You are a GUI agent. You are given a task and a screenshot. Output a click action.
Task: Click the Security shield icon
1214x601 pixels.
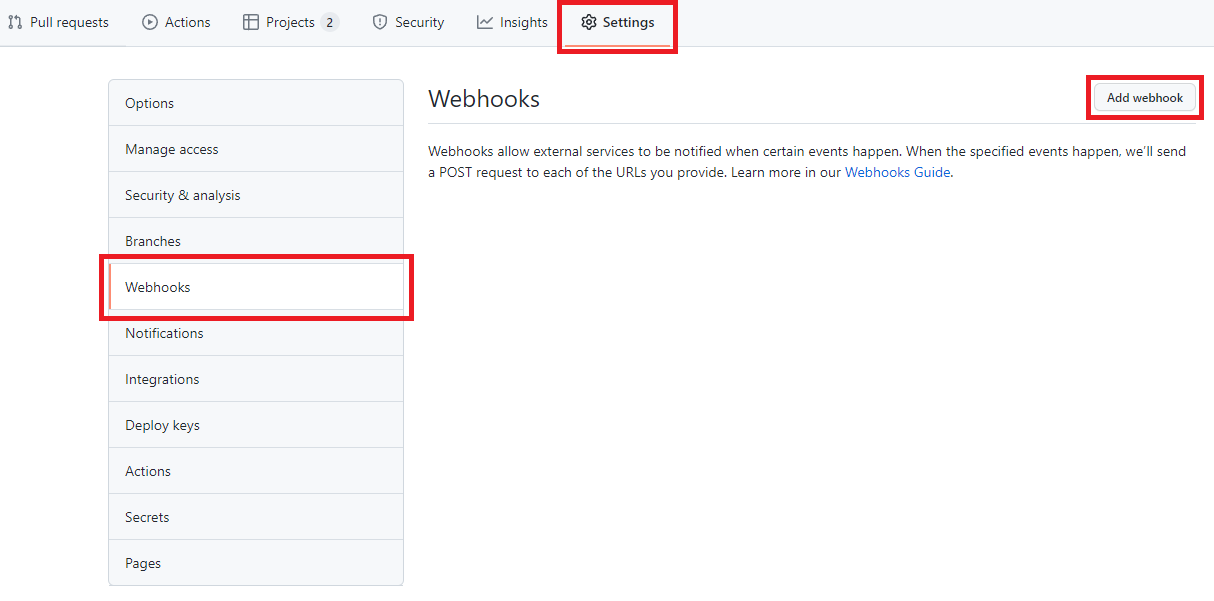(x=380, y=22)
